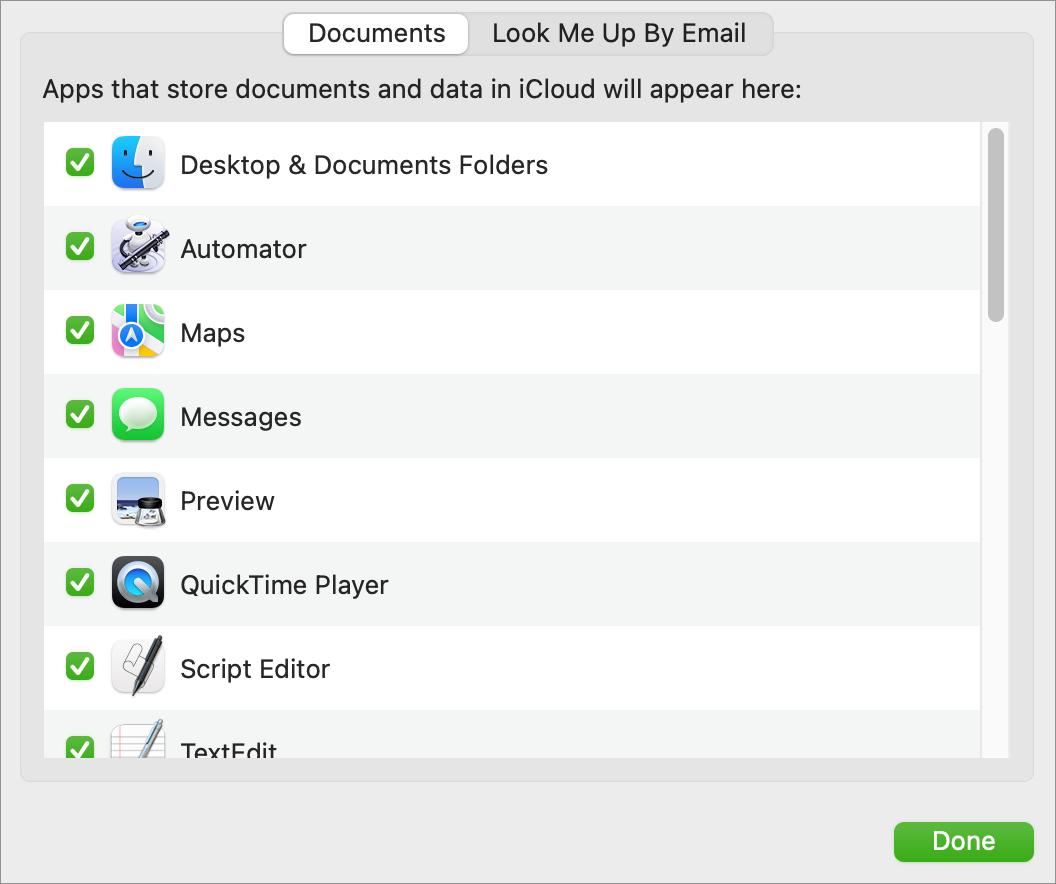Toggle QuickTime Player checkbox
The width and height of the screenshot is (1056, 884).
click(x=80, y=582)
